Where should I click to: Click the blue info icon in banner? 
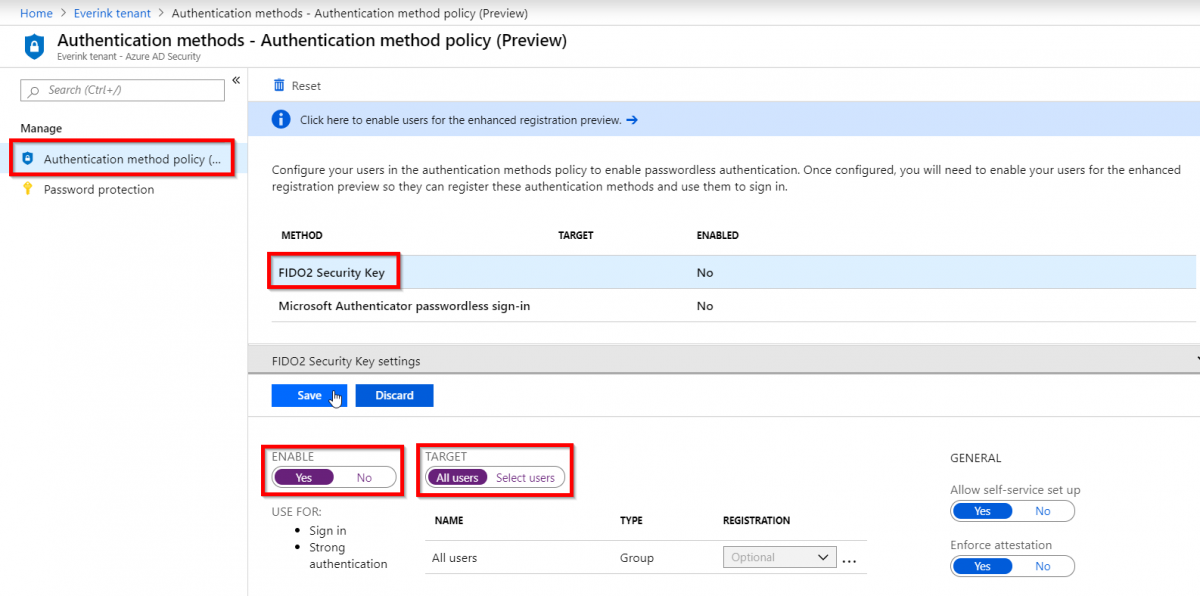coord(282,120)
